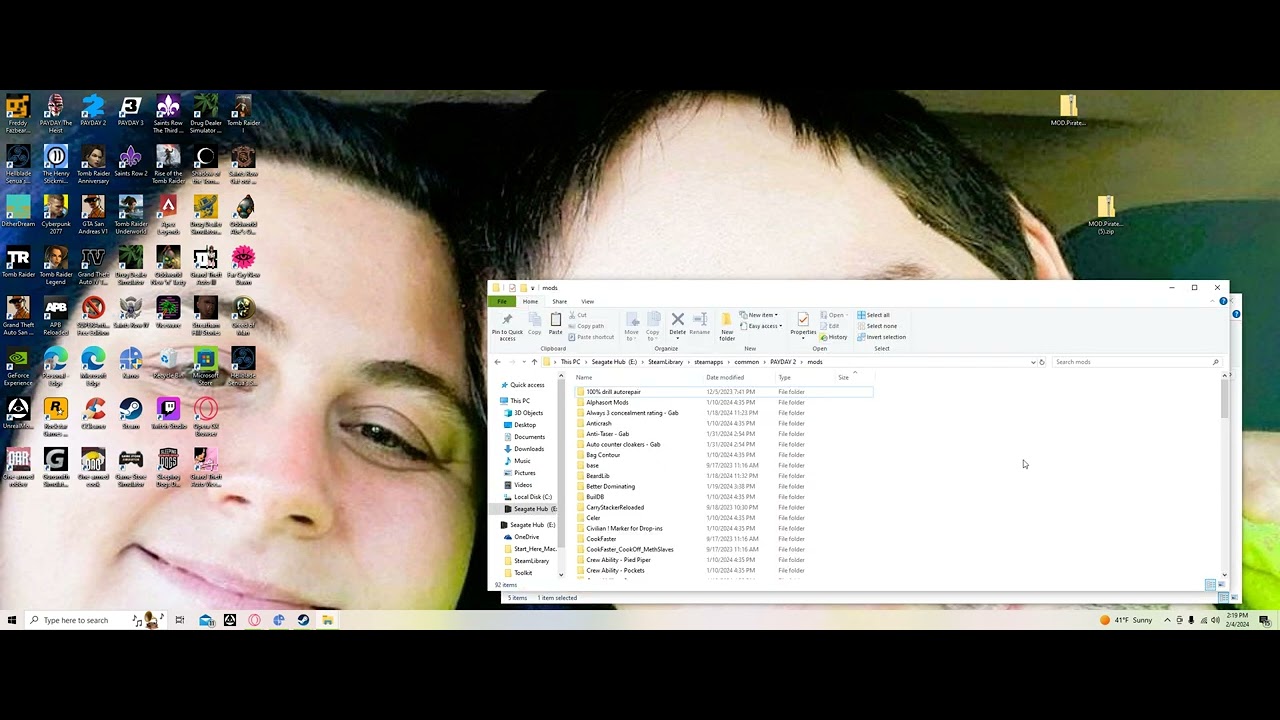Image resolution: width=1280 pixels, height=720 pixels.
Task: Open the Easy access dropdown
Action: [761, 326]
